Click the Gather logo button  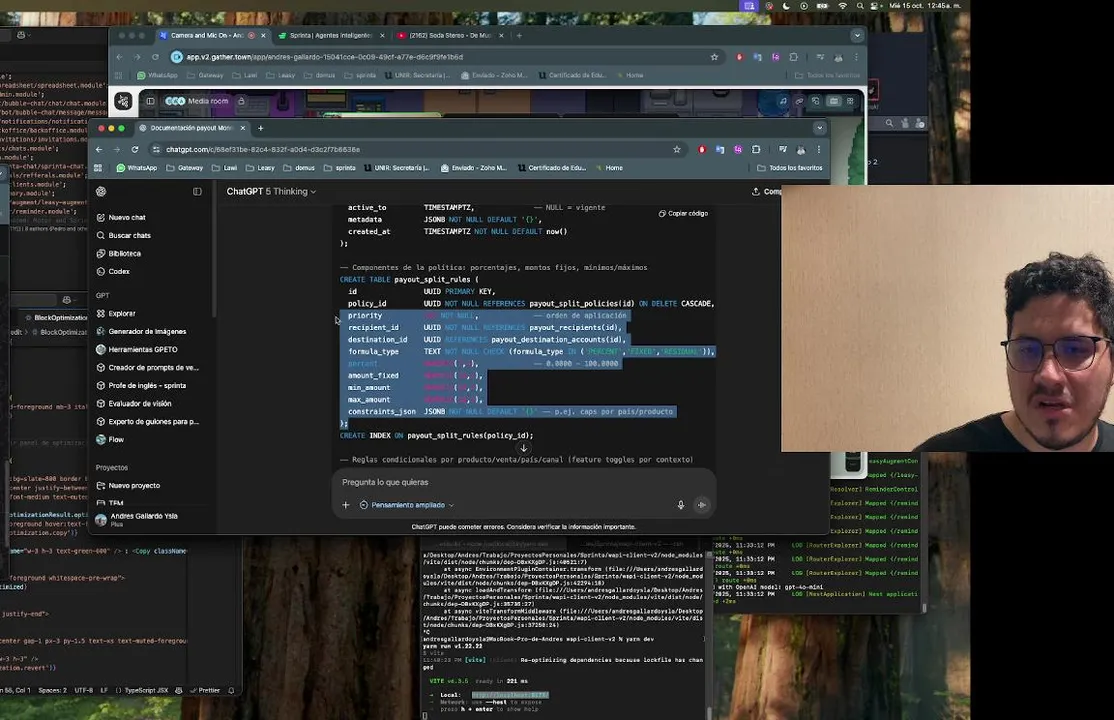(x=123, y=101)
